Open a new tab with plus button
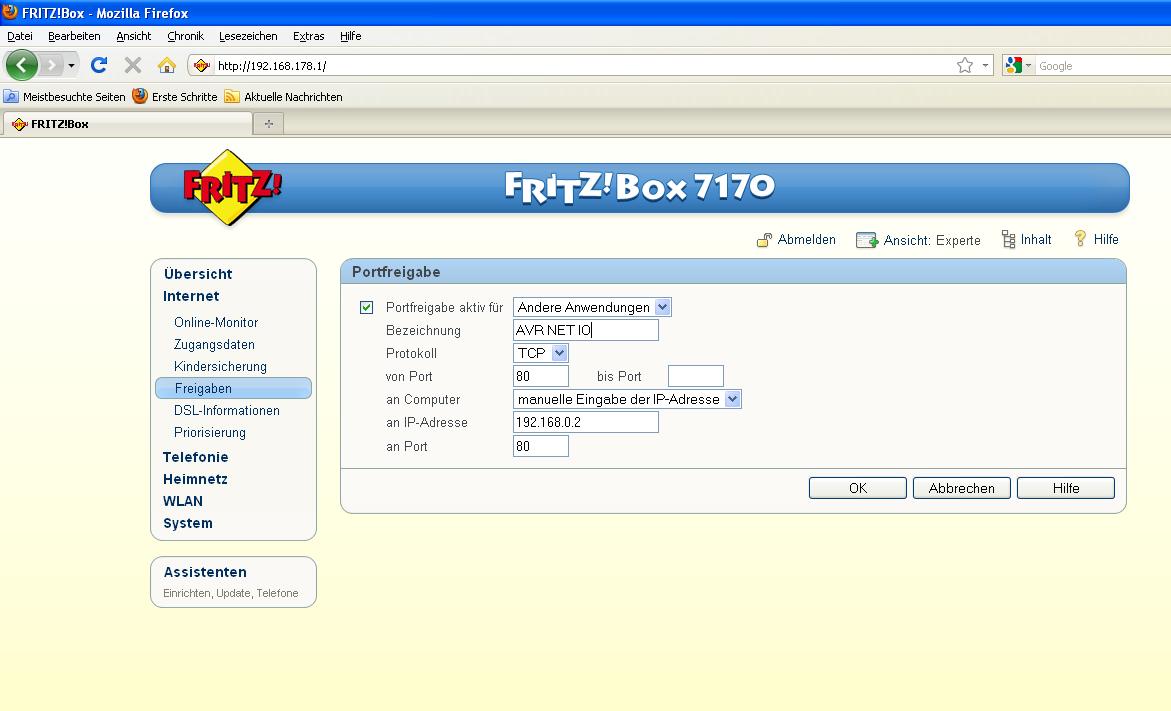This screenshot has width=1171, height=711. pyautogui.click(x=269, y=124)
